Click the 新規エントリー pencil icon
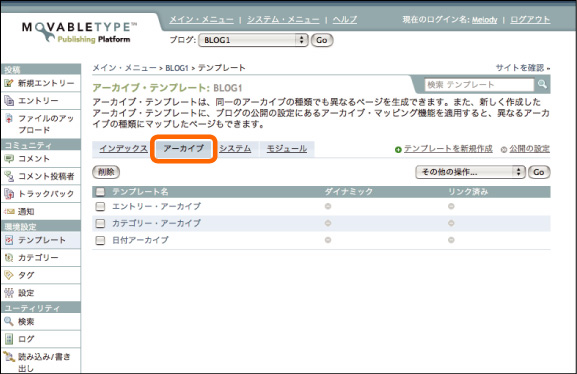The height and width of the screenshot is (374, 577). click(9, 83)
